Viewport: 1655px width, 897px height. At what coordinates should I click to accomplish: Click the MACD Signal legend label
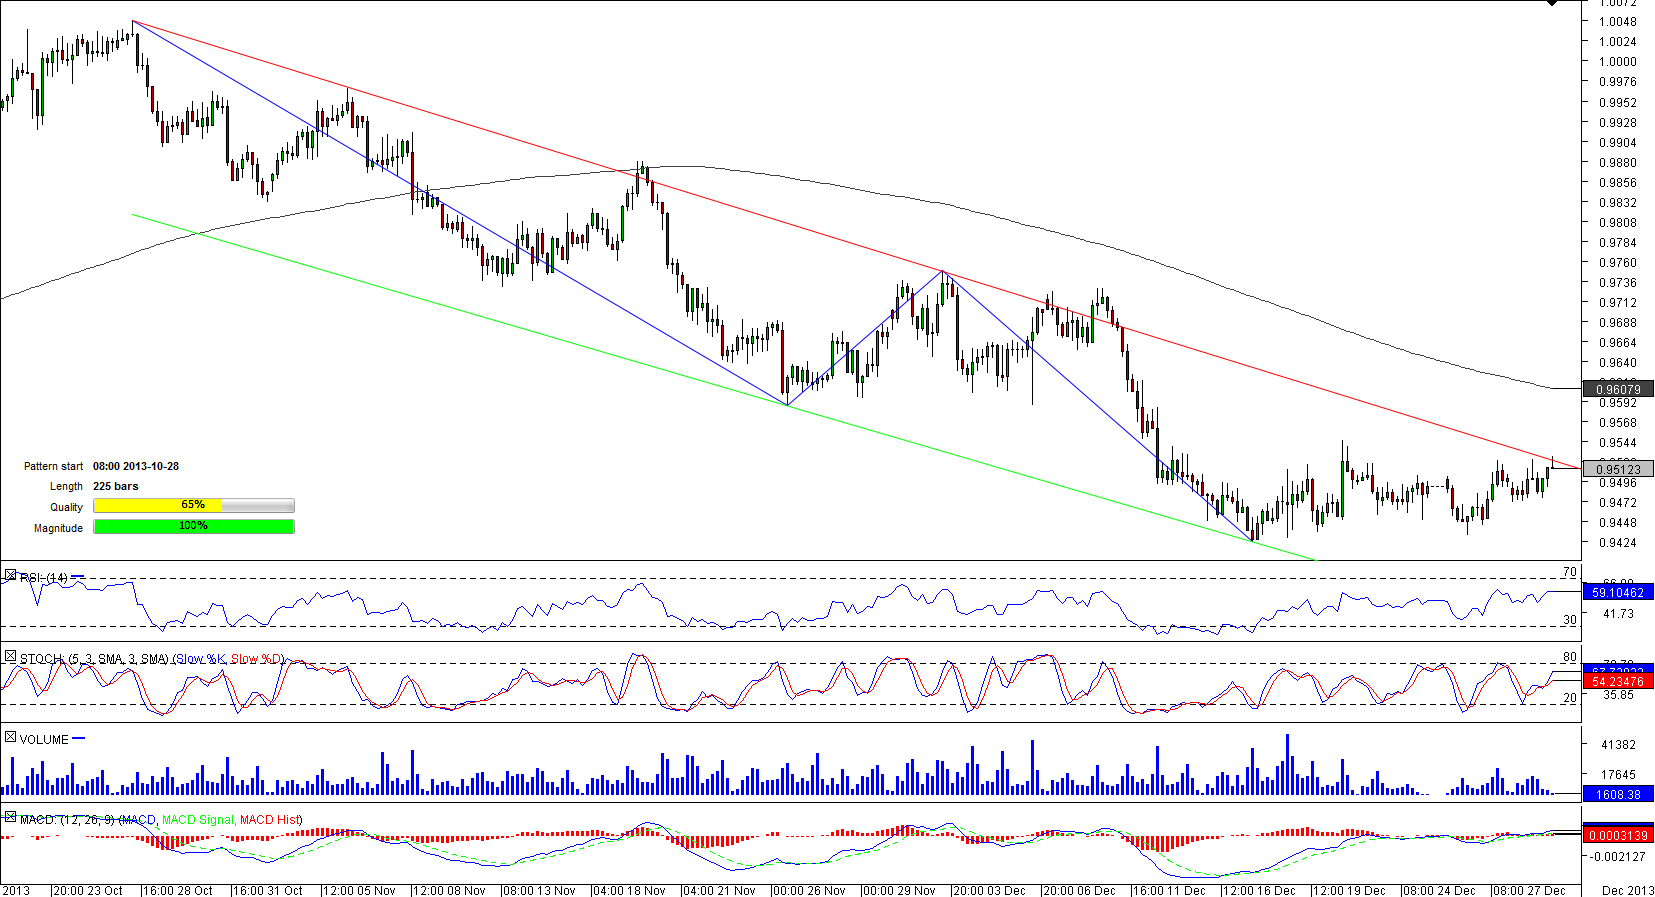click(x=197, y=820)
